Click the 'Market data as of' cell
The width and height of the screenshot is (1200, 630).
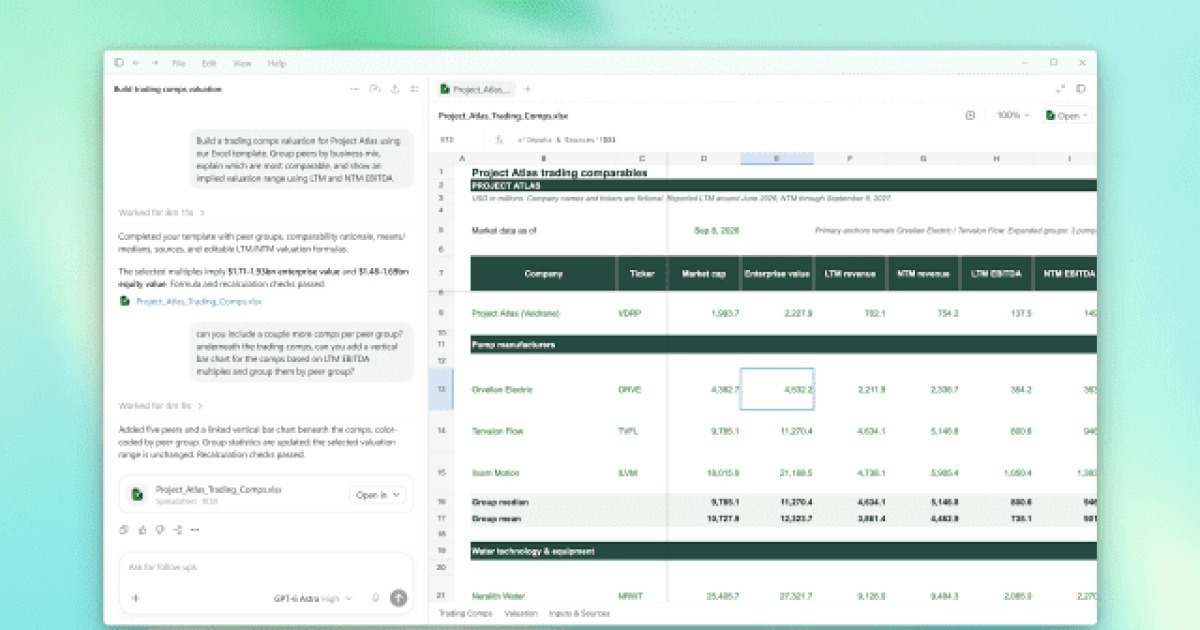click(x=504, y=230)
